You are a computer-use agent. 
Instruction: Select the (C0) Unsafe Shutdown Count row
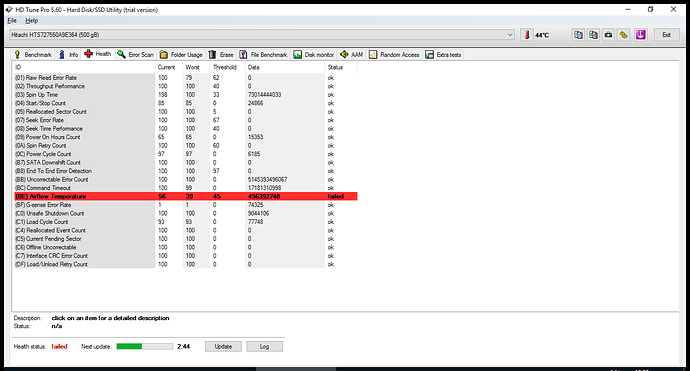pos(185,213)
